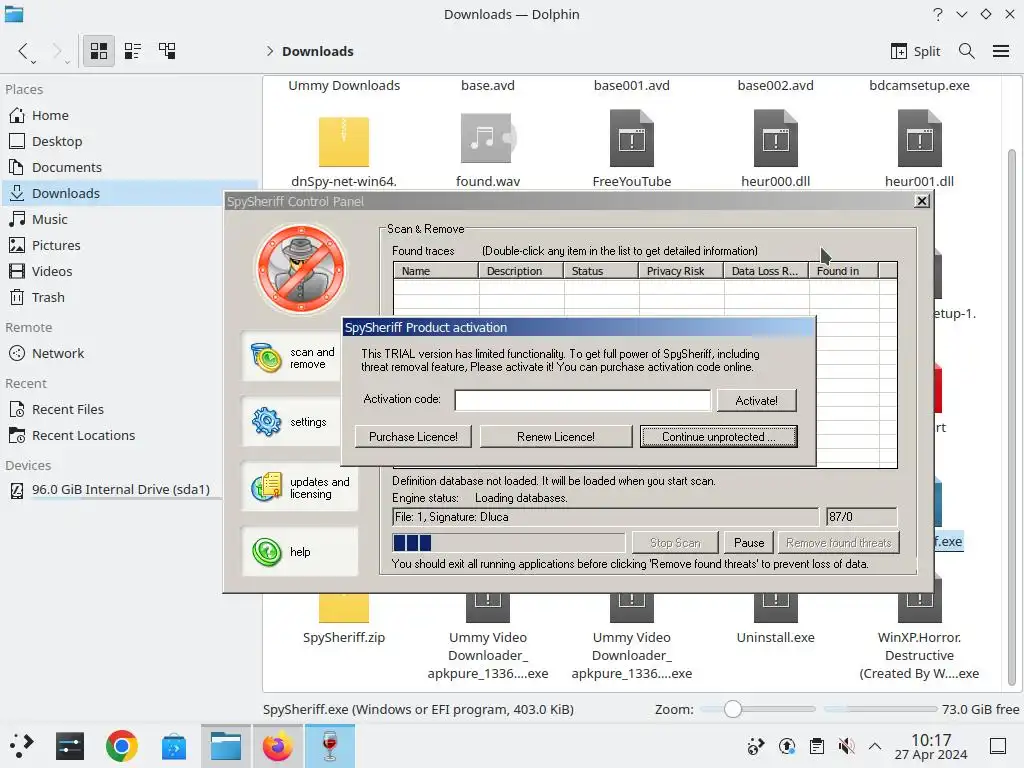This screenshot has height=768, width=1024.
Task: Select heur000.dll file icon
Action: [776, 138]
